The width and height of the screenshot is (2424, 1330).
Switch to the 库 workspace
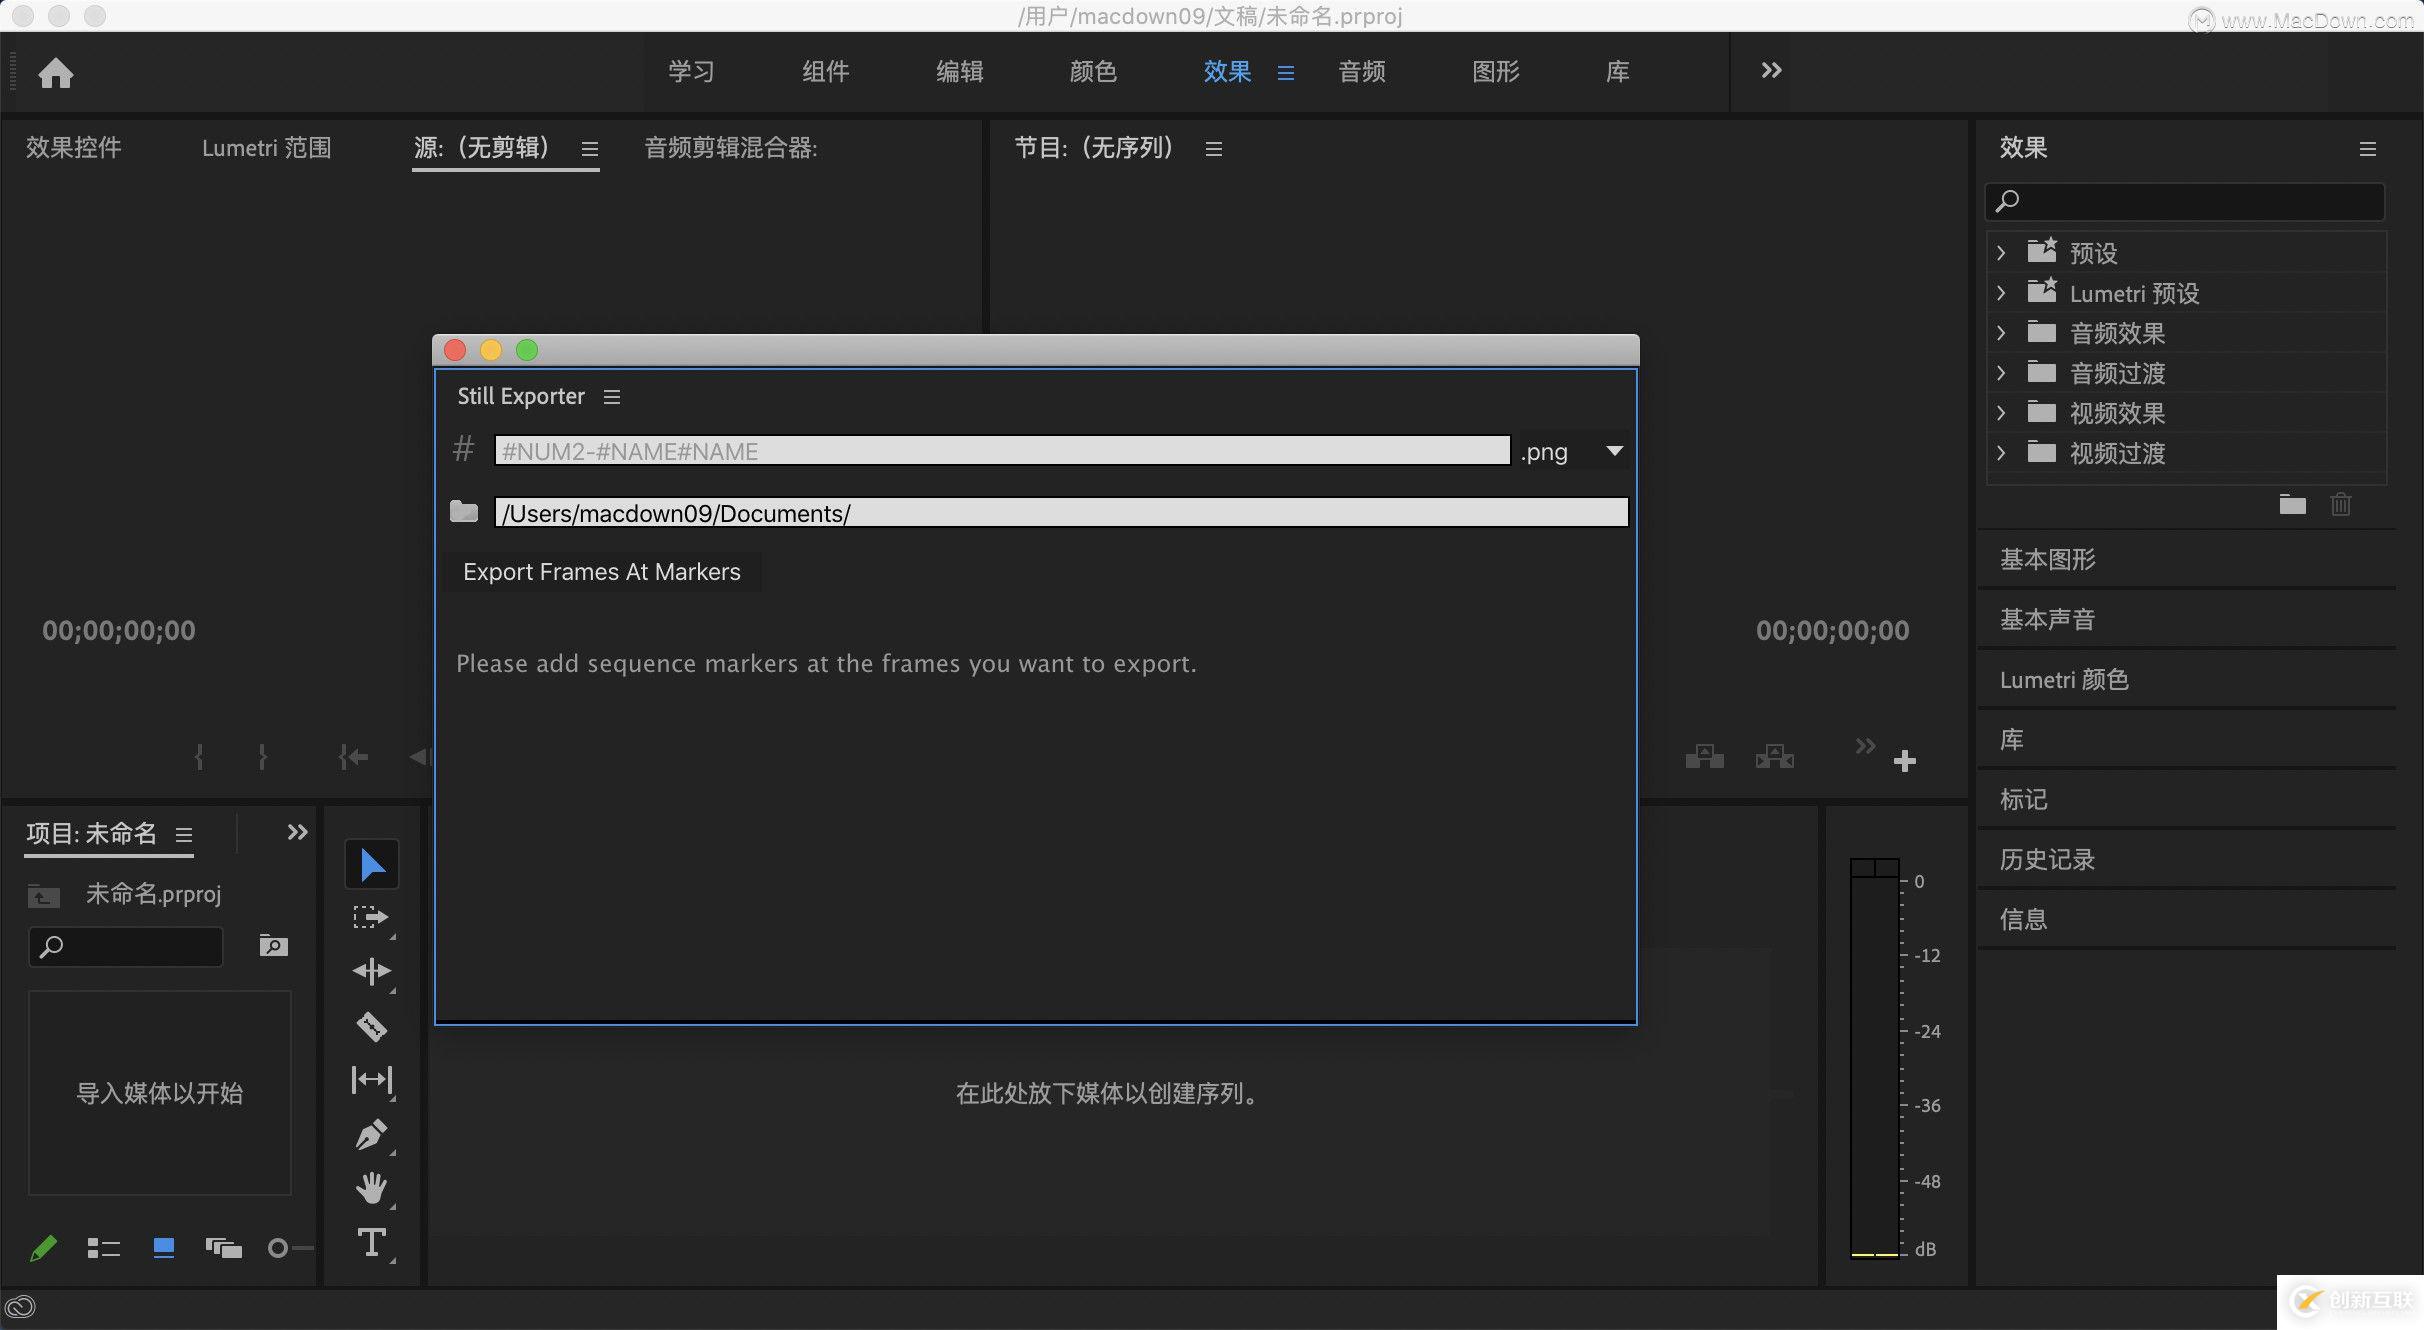pyautogui.click(x=1618, y=72)
